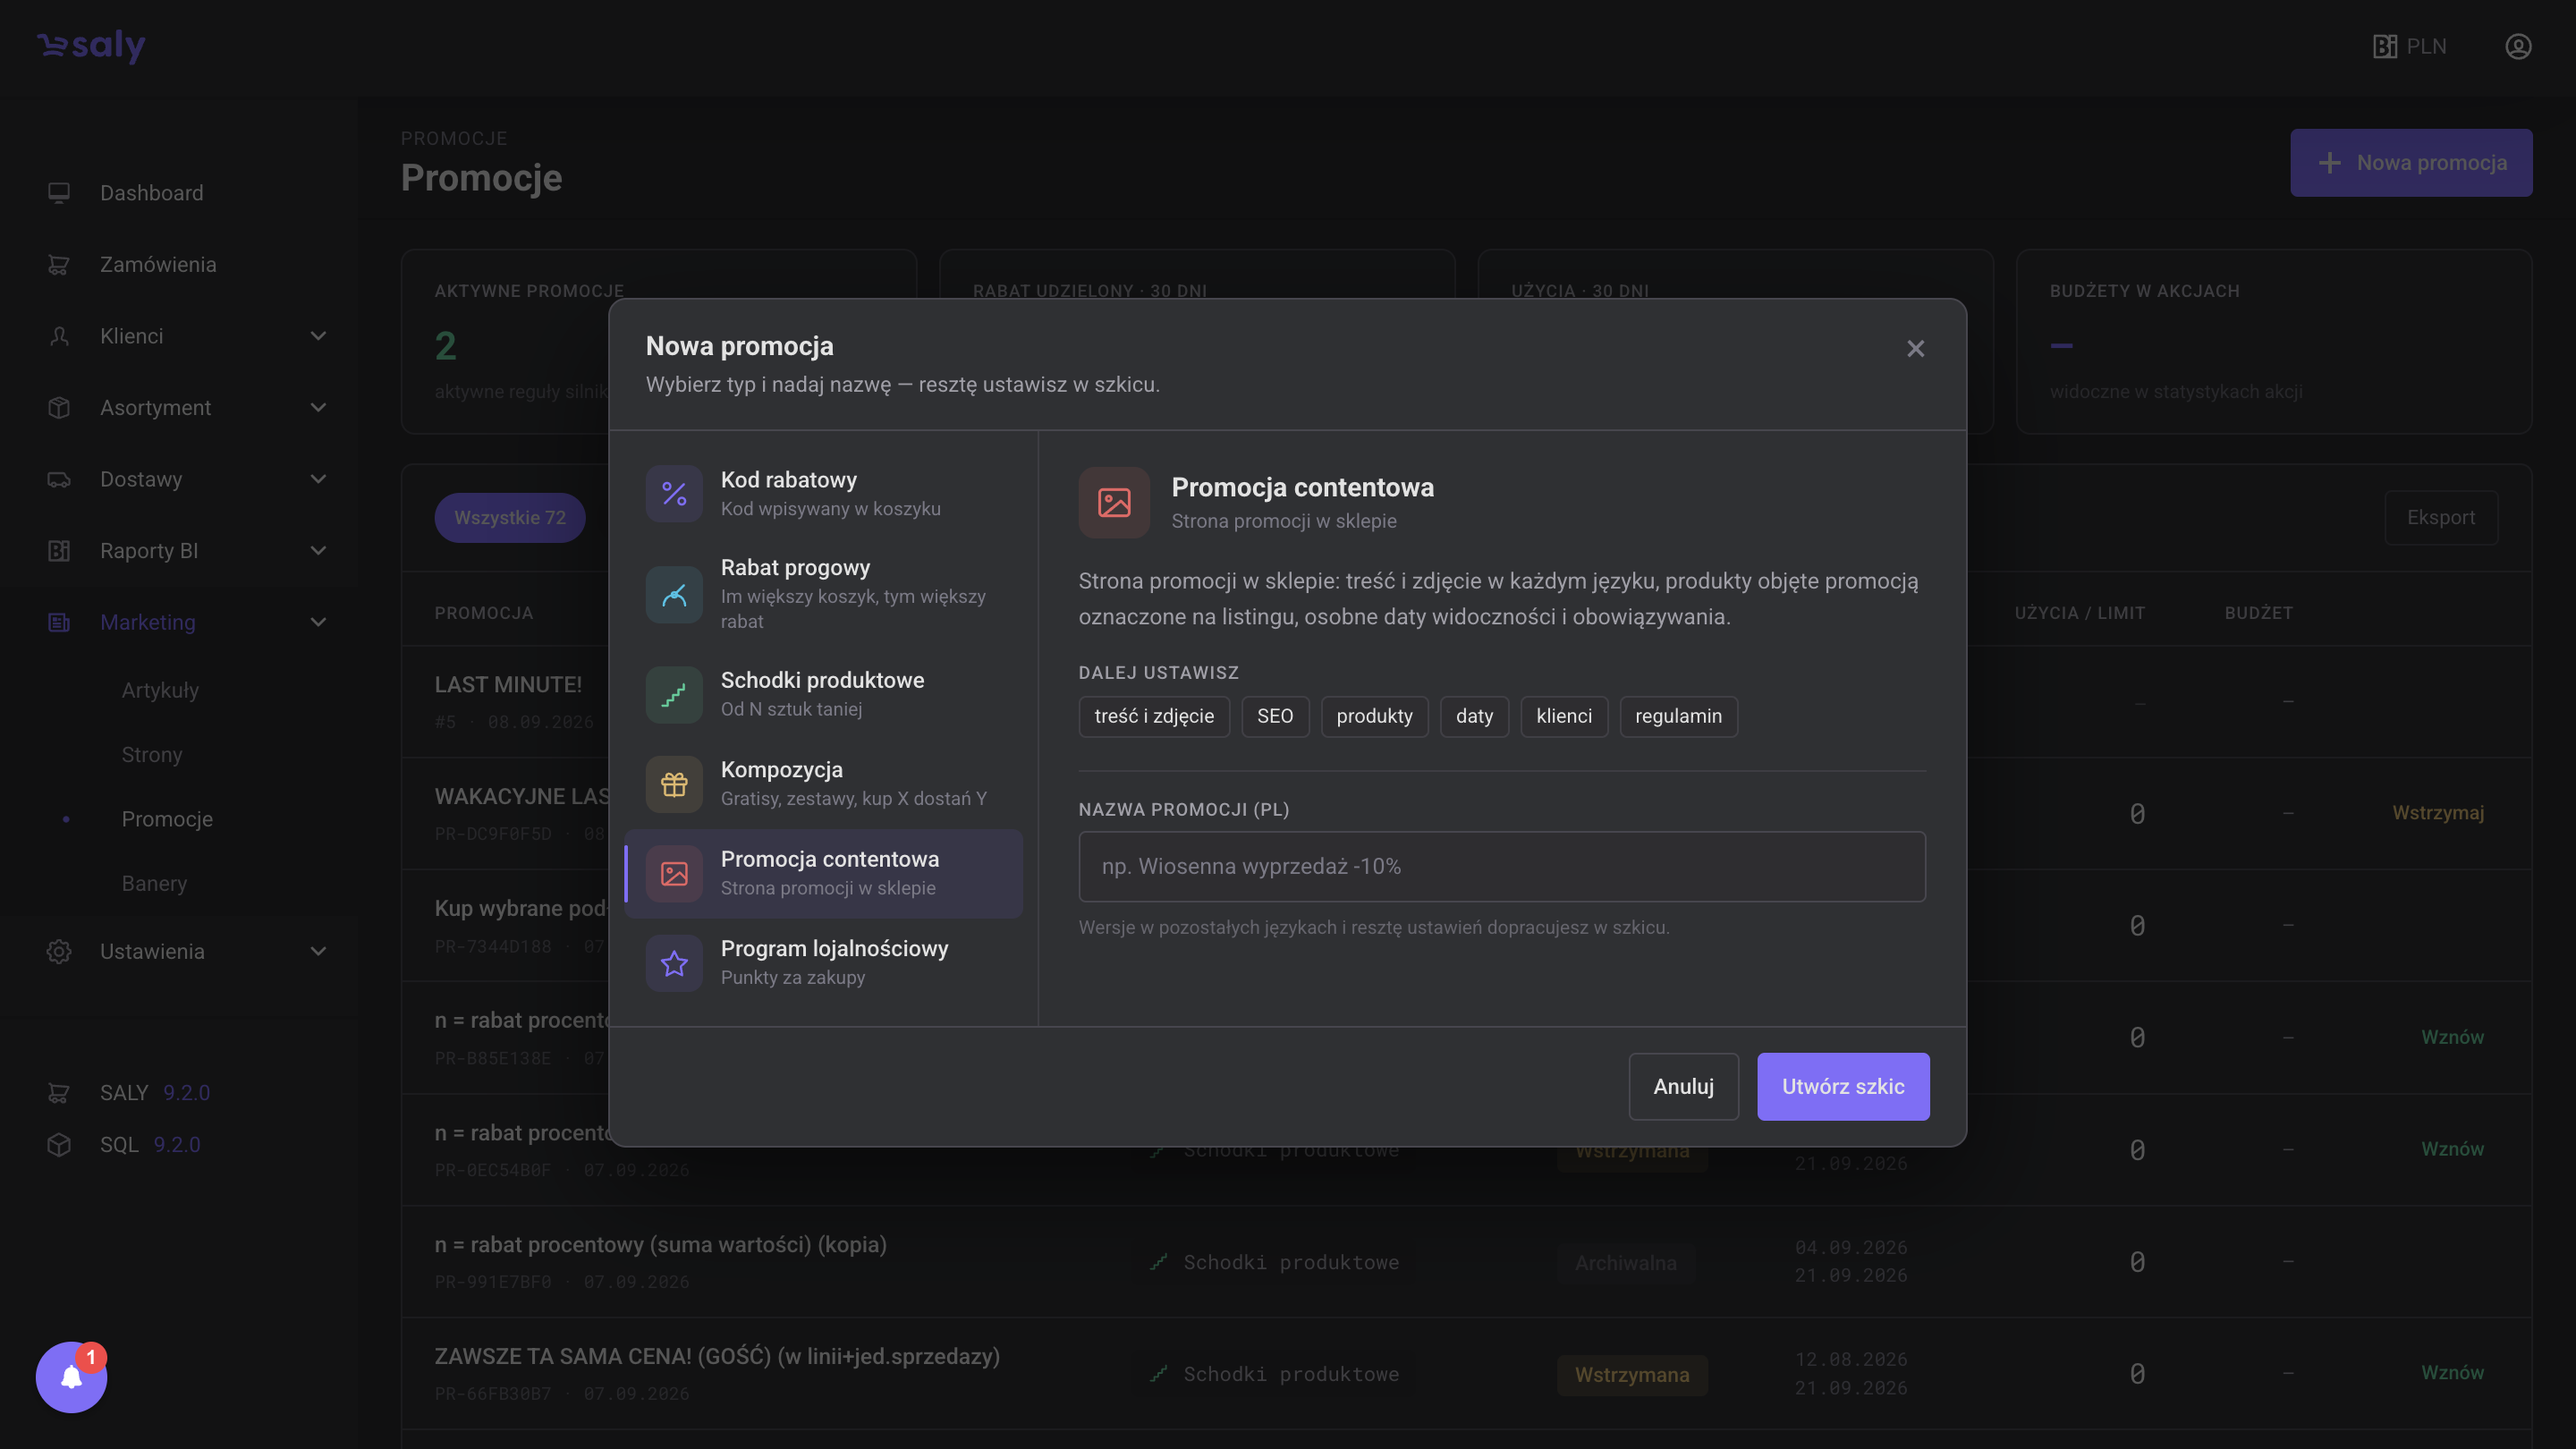Click the Nowa promocja button
The width and height of the screenshot is (2576, 1449).
coord(2411,163)
